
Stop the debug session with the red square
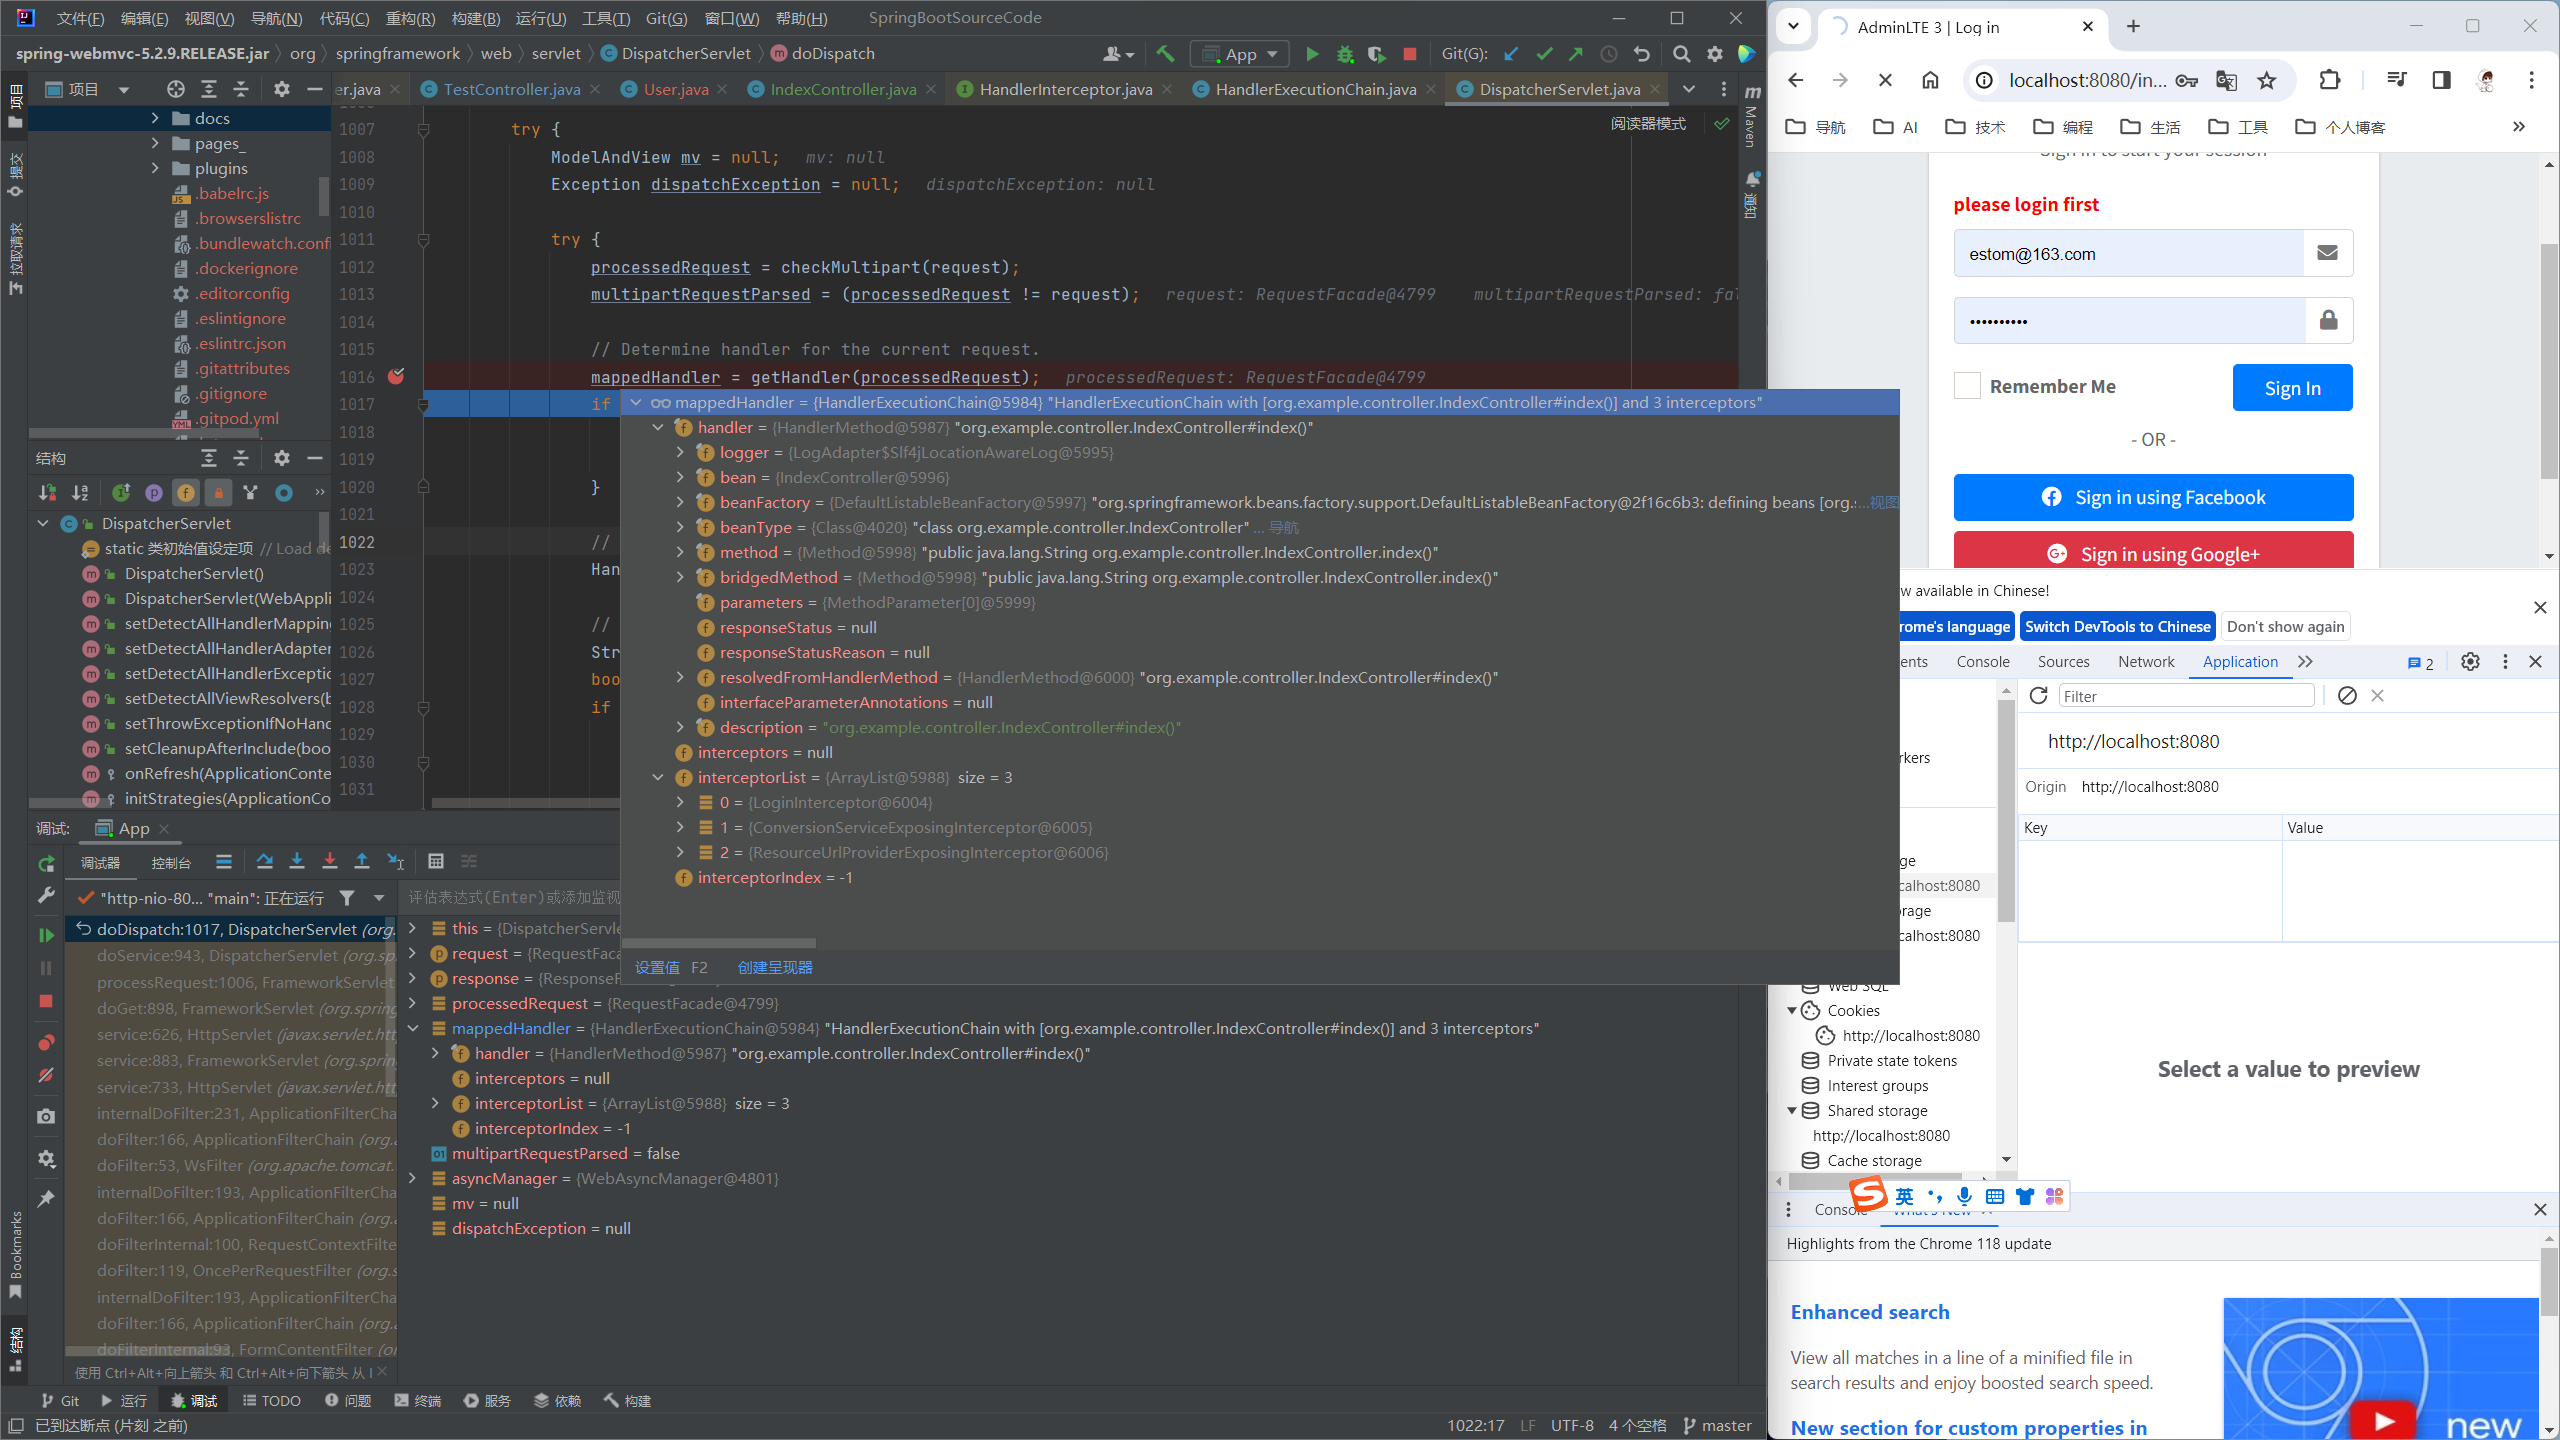46,1001
